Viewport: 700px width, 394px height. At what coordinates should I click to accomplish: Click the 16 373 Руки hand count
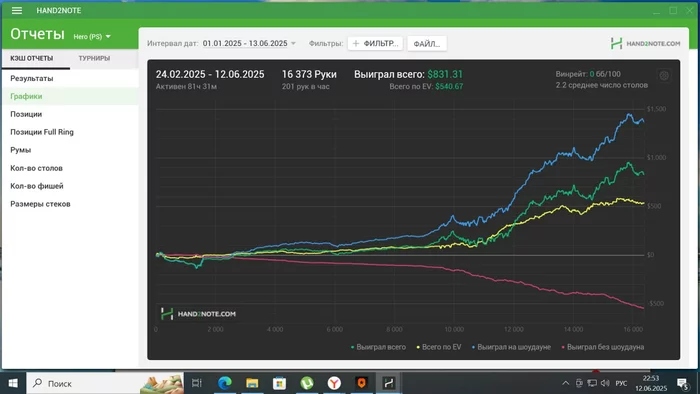click(309, 74)
